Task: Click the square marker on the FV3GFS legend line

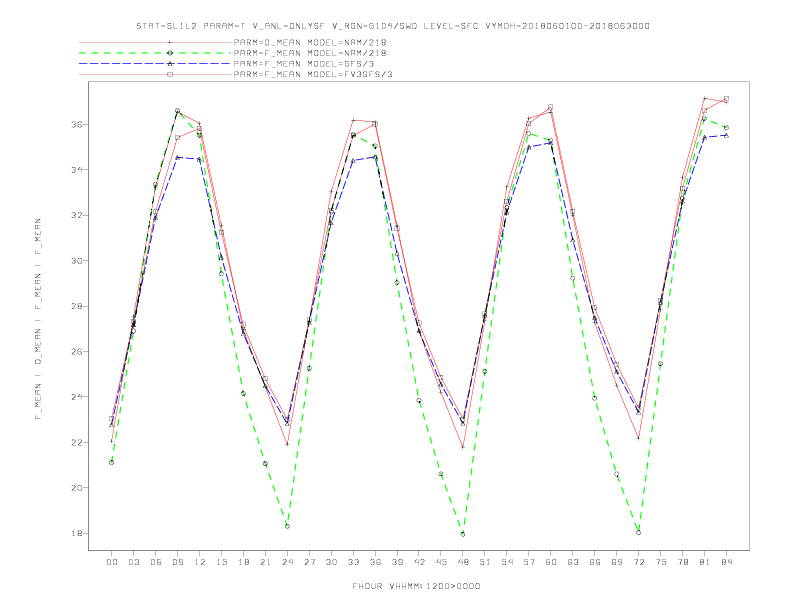Action: pyautogui.click(x=170, y=74)
